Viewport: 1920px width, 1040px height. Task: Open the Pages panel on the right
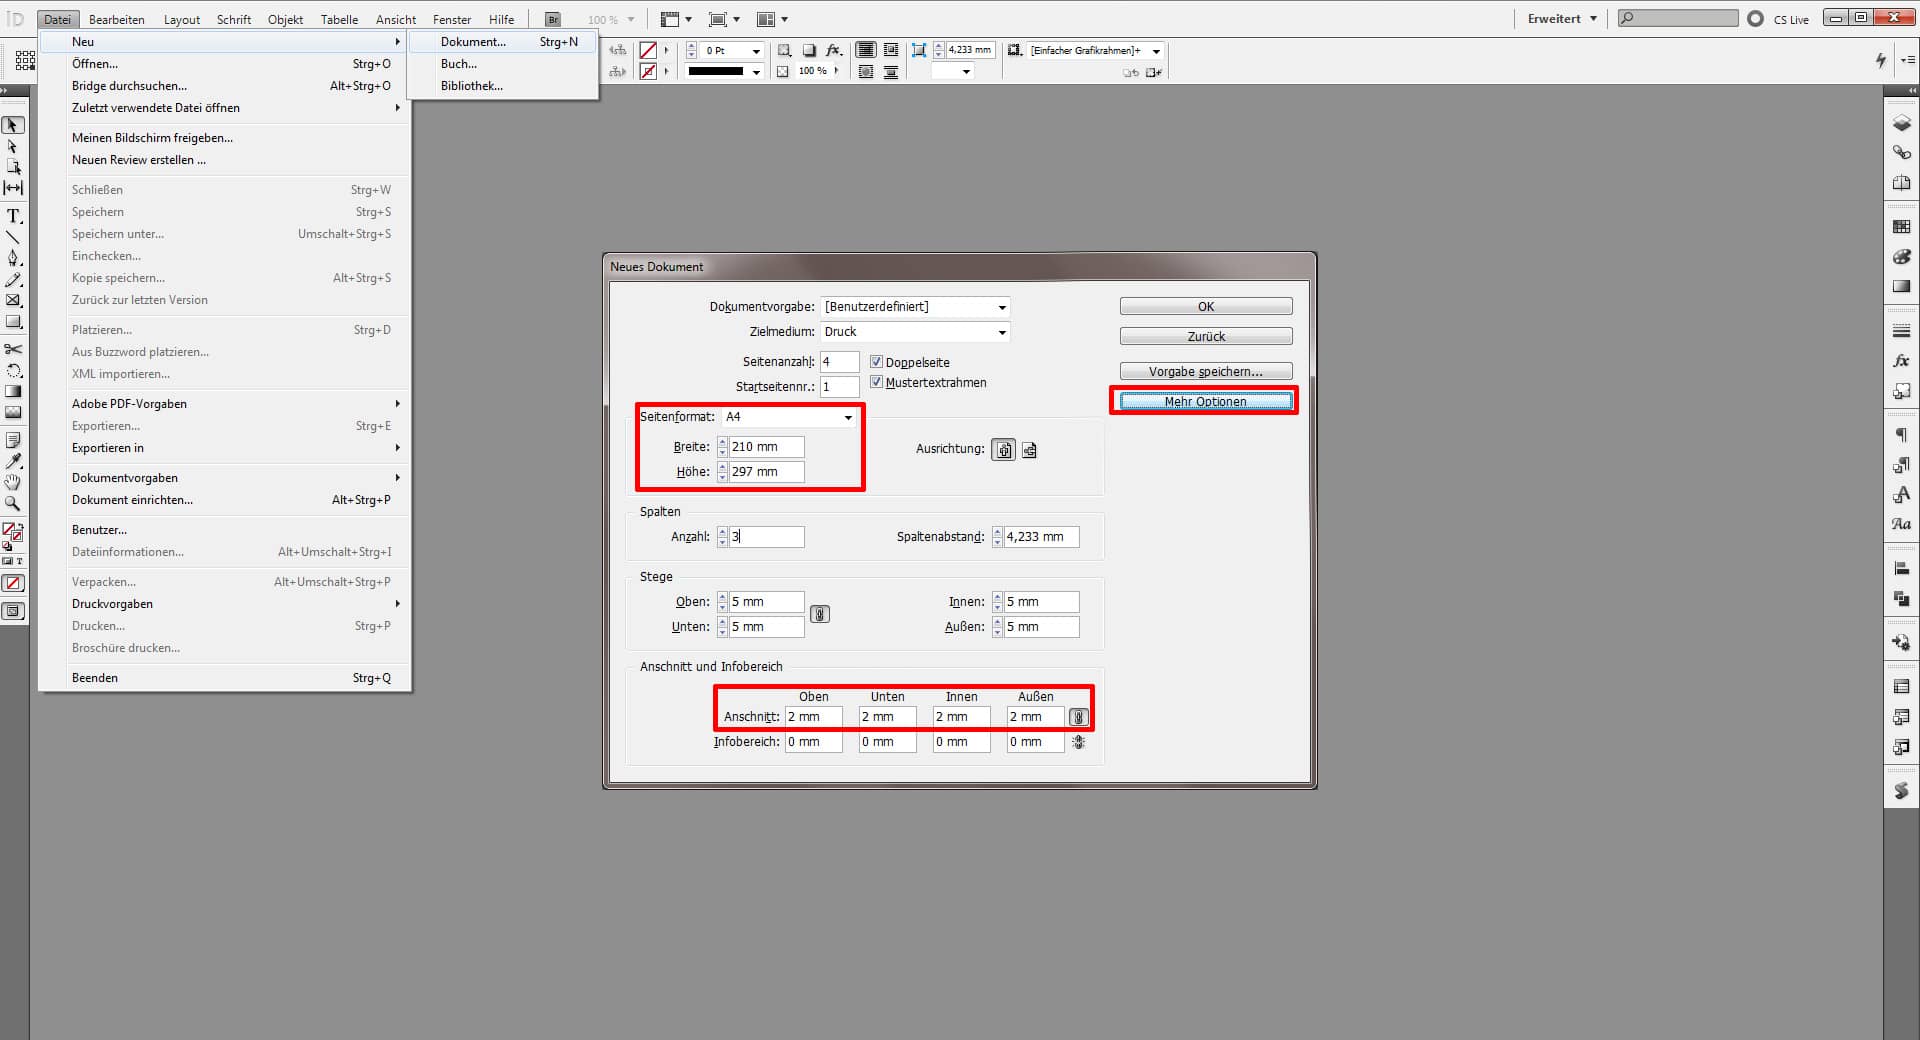pos(1903,181)
